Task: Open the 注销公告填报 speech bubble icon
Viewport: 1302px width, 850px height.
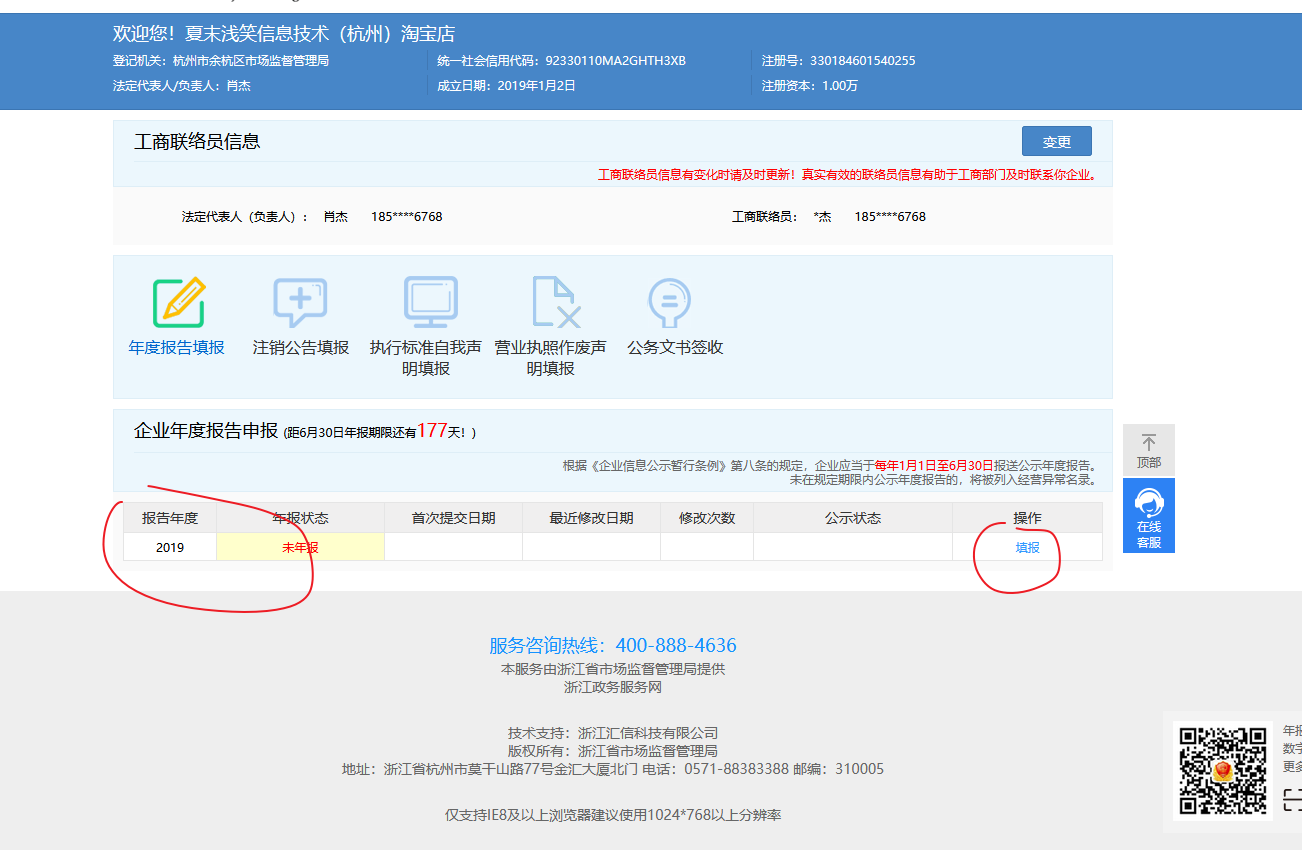Action: [301, 303]
